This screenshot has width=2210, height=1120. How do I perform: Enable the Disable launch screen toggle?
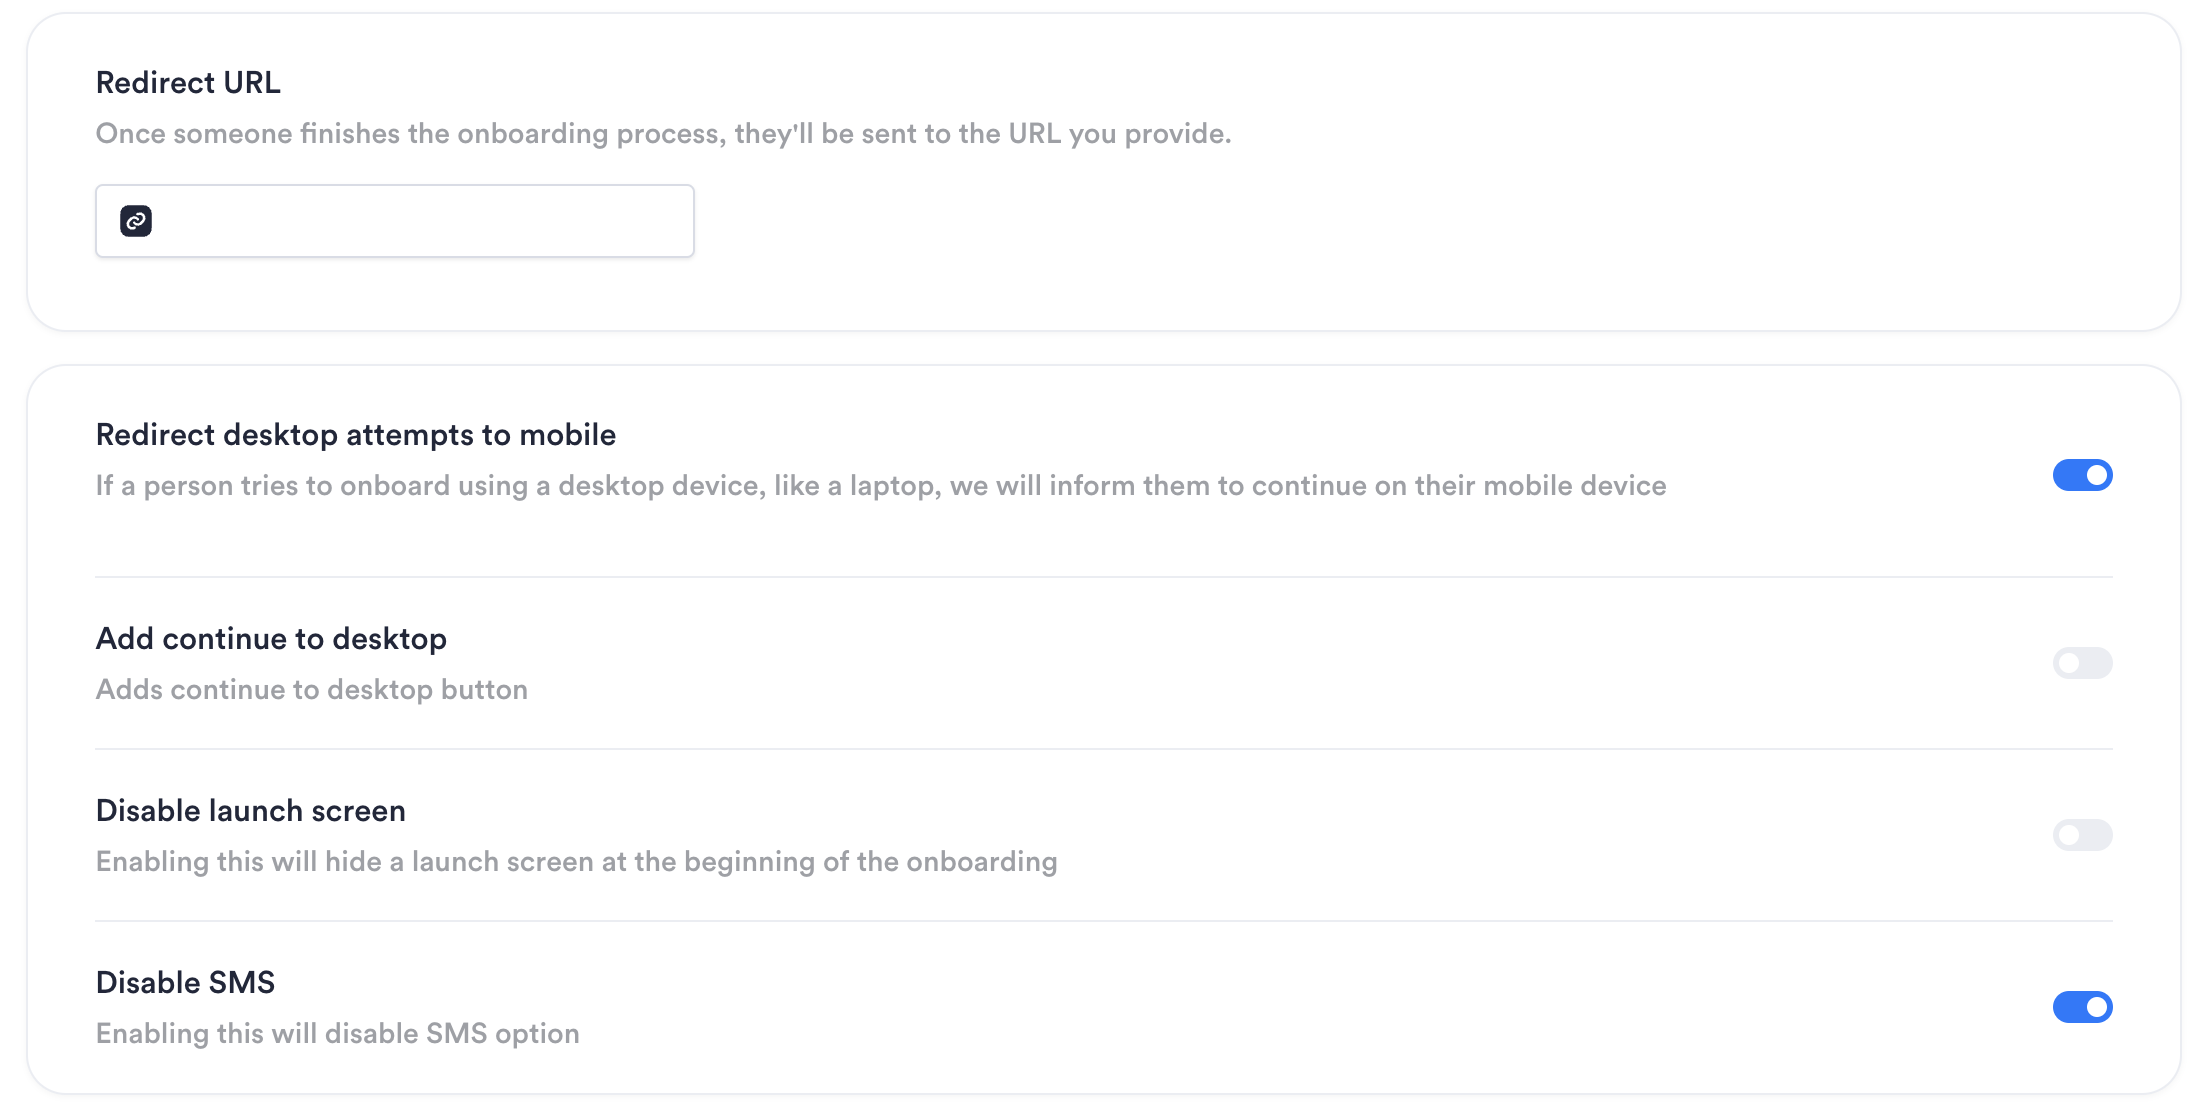coord(2082,835)
